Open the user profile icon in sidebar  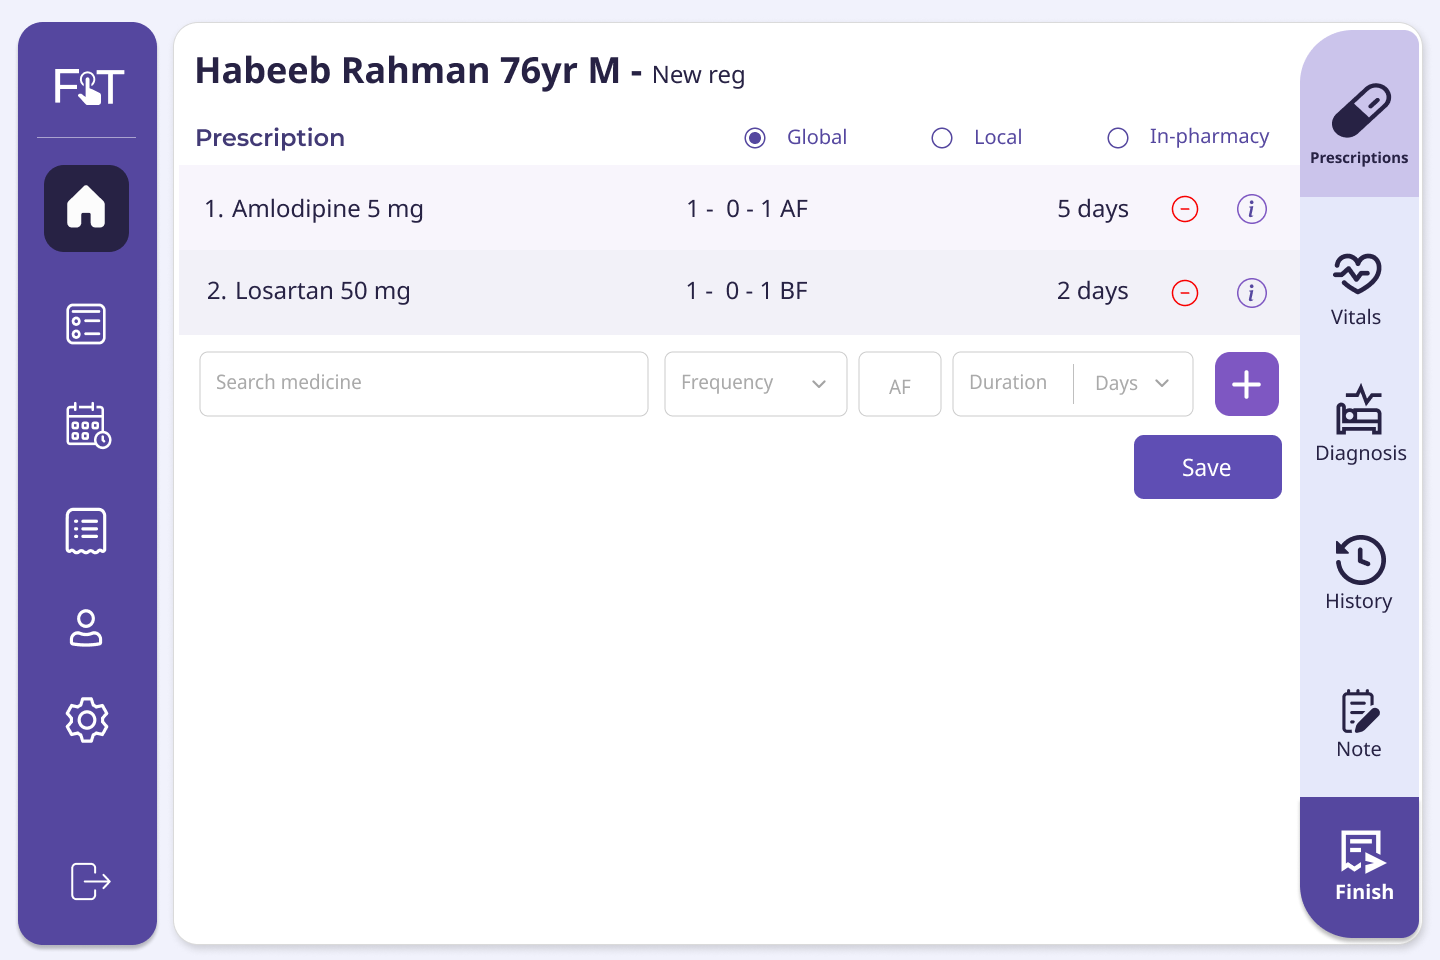(86, 628)
